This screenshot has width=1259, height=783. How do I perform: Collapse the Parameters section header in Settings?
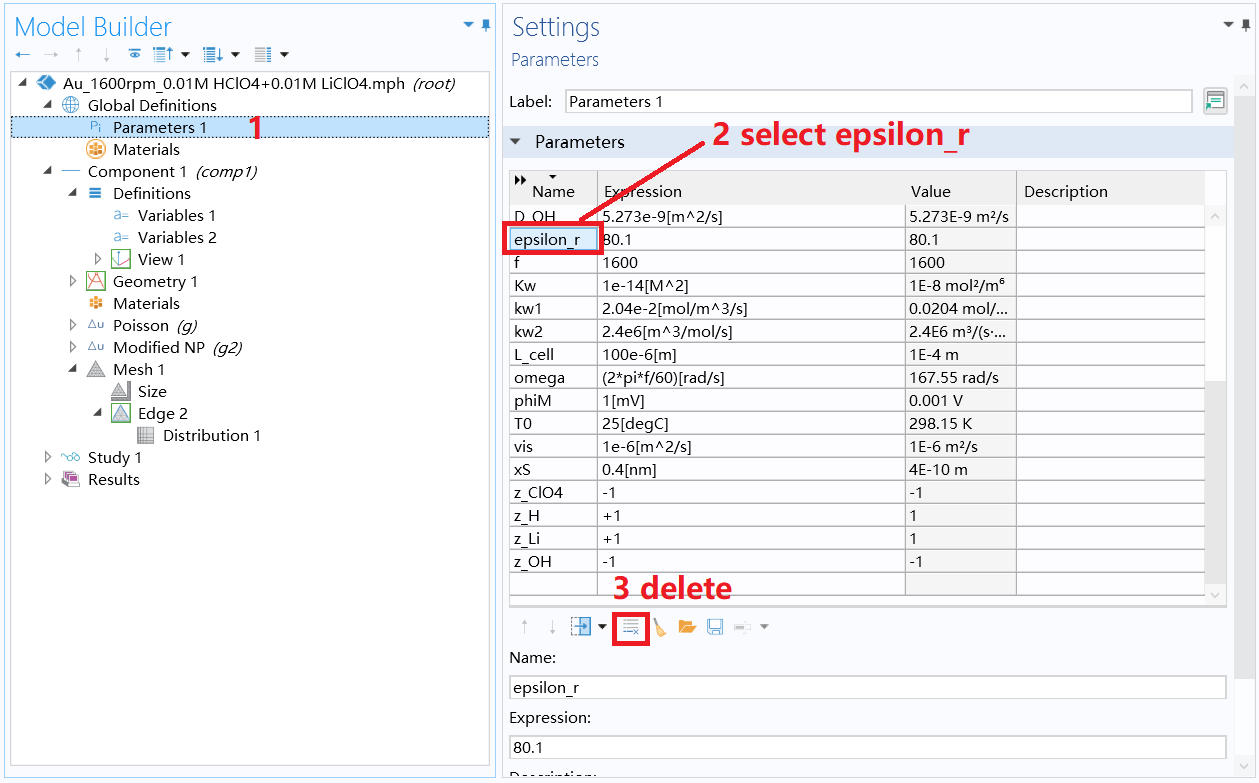click(x=515, y=142)
